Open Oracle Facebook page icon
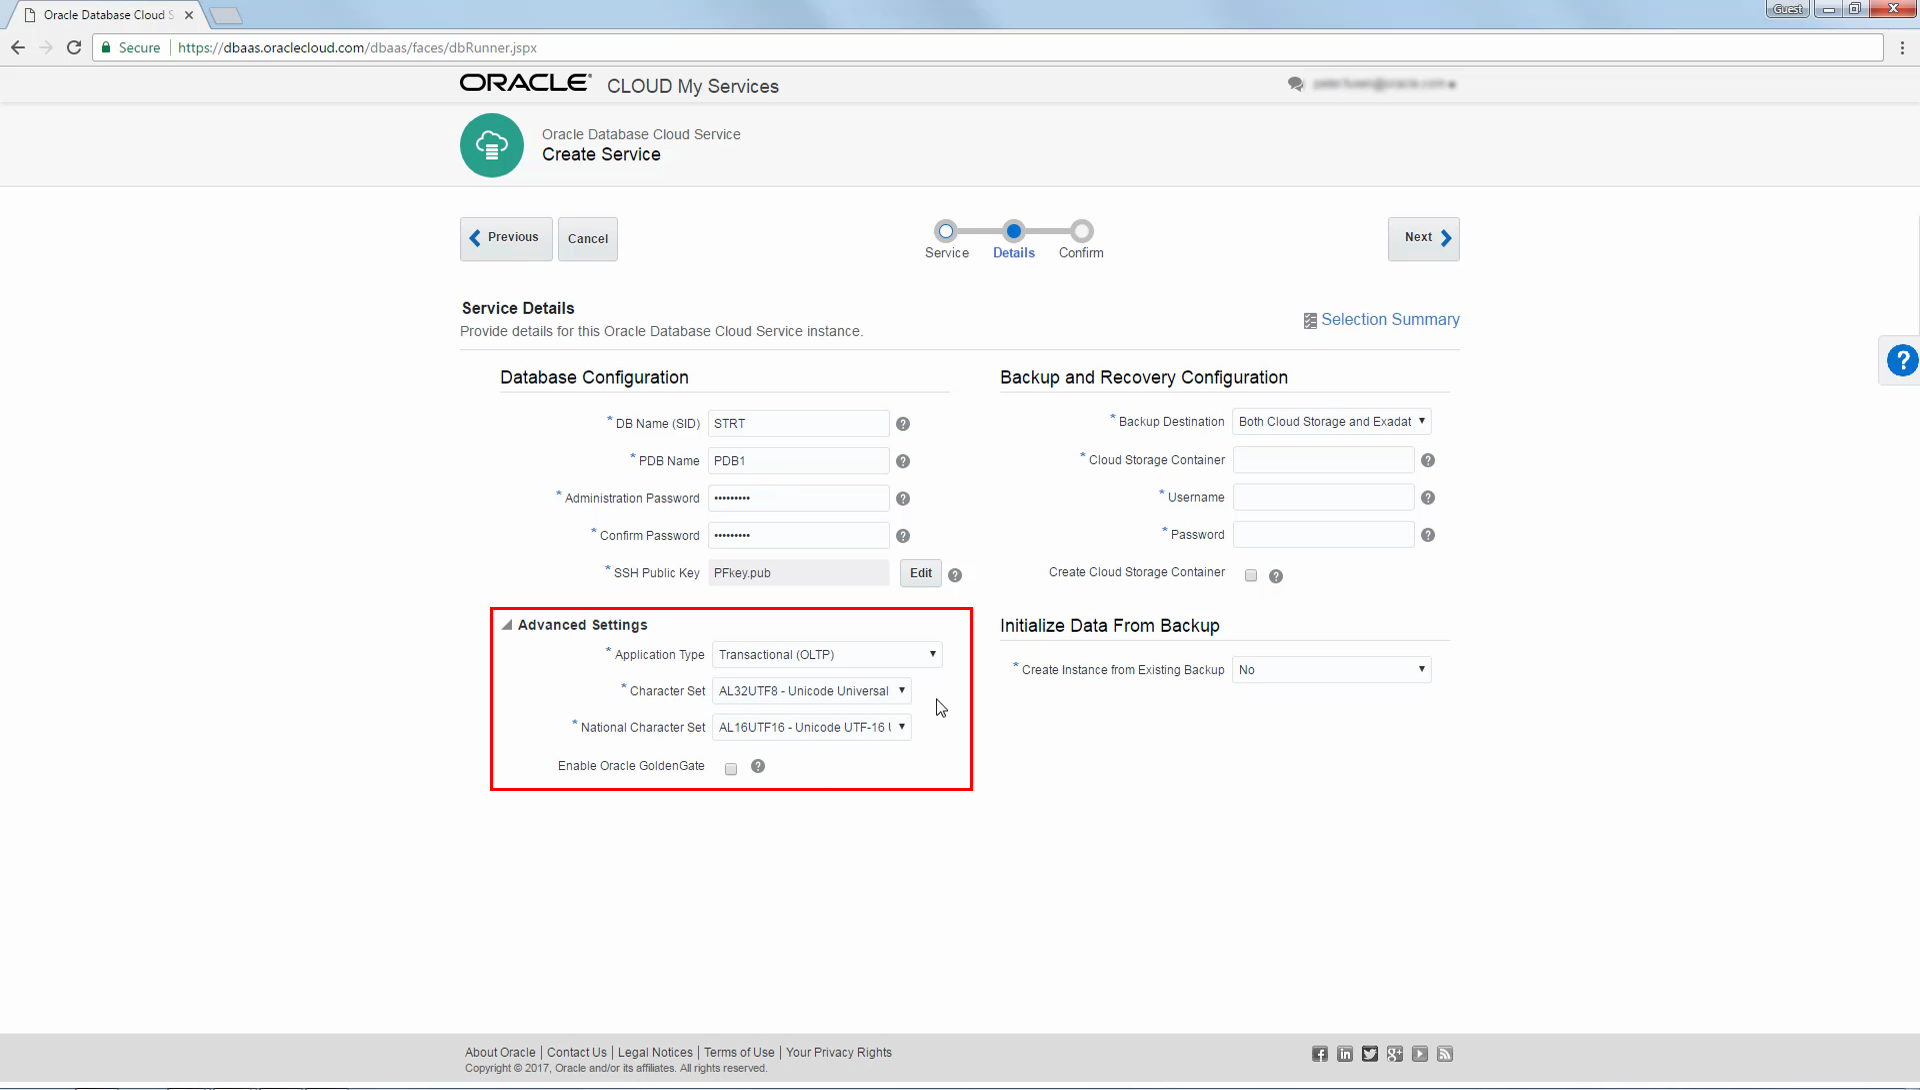Viewport: 1920px width, 1090px height. pyautogui.click(x=1320, y=1054)
